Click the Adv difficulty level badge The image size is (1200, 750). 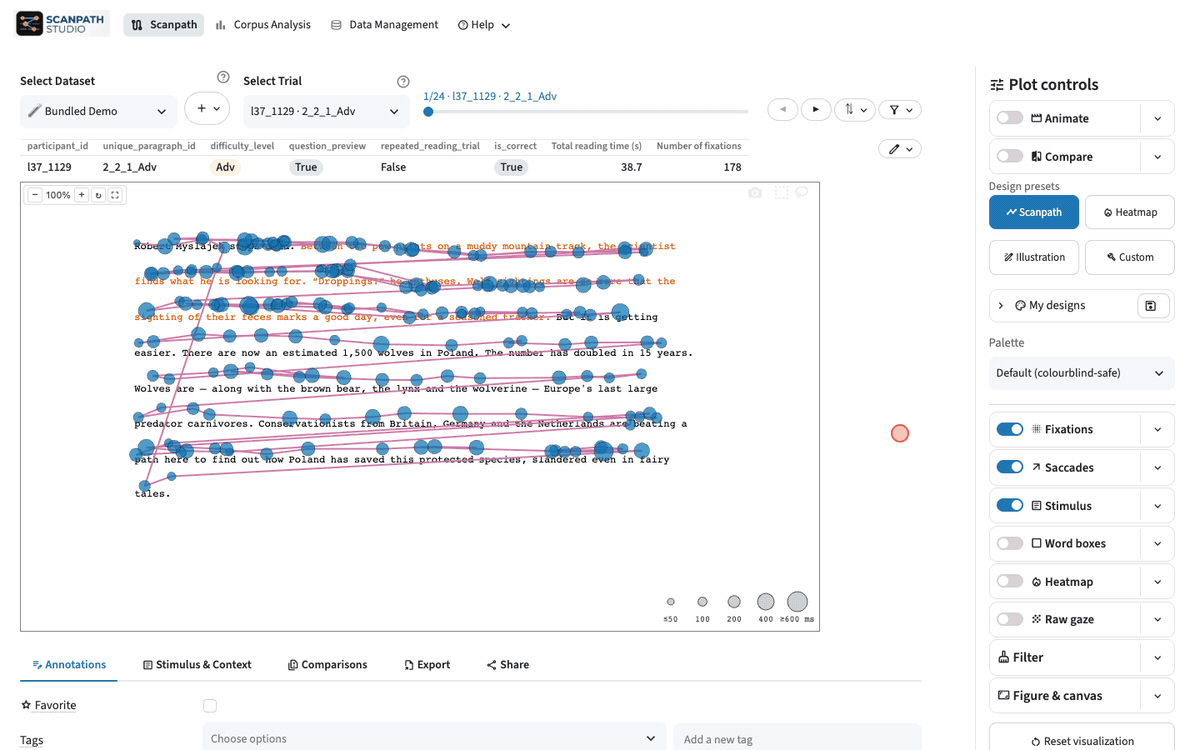click(225, 167)
